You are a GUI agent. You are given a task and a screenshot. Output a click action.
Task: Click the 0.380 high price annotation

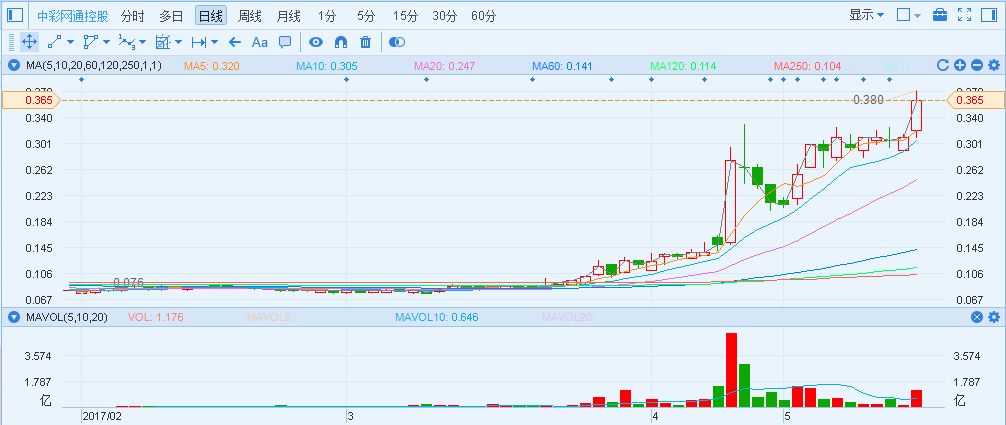[869, 100]
